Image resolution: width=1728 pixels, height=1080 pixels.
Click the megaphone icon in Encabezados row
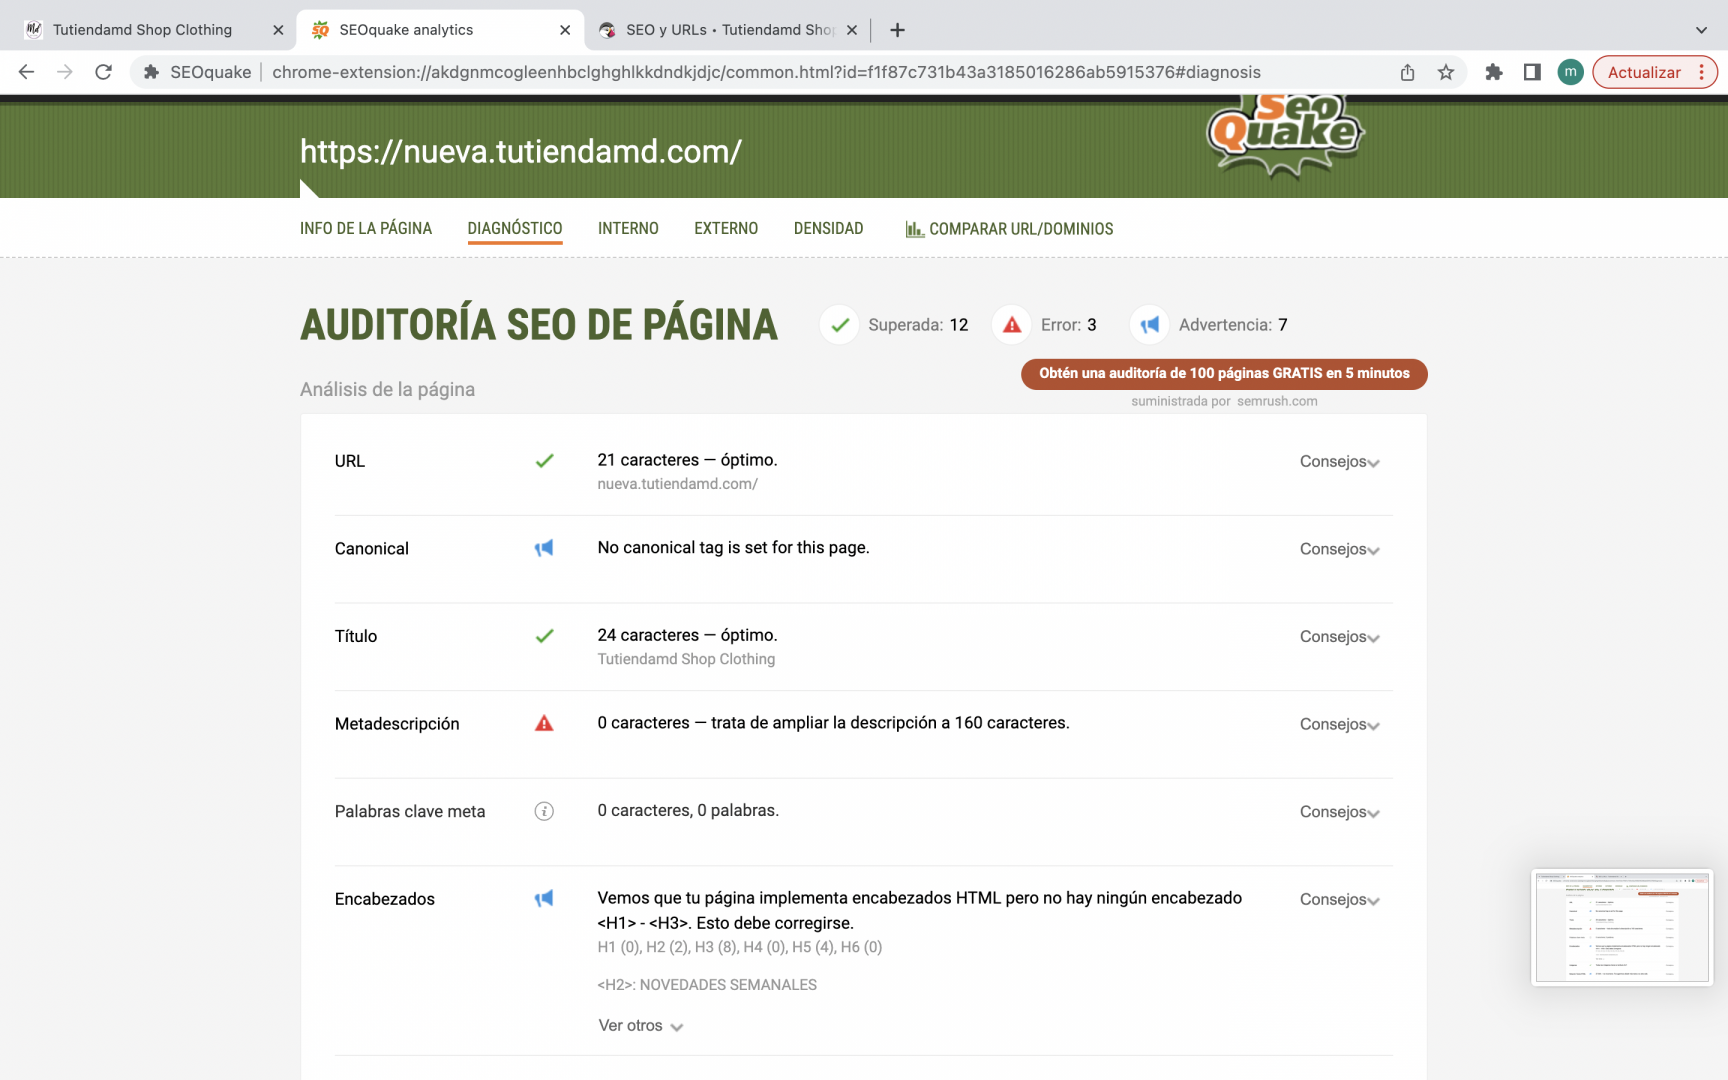(x=544, y=898)
